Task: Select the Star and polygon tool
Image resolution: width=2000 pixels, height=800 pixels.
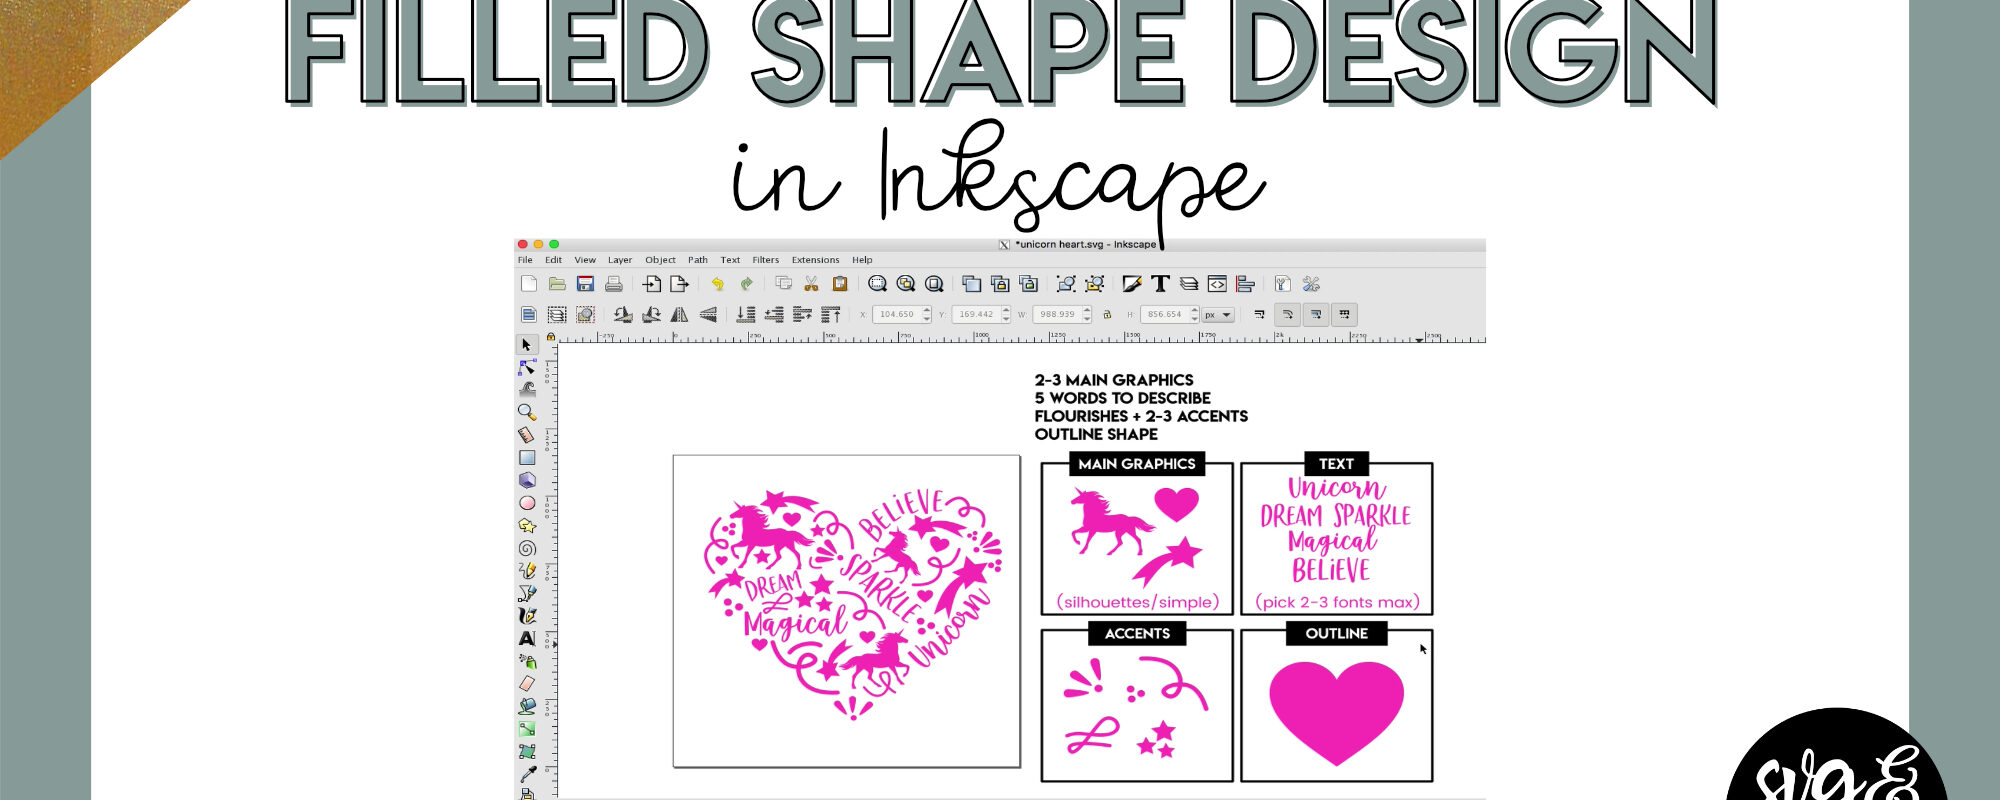Action: click(527, 525)
